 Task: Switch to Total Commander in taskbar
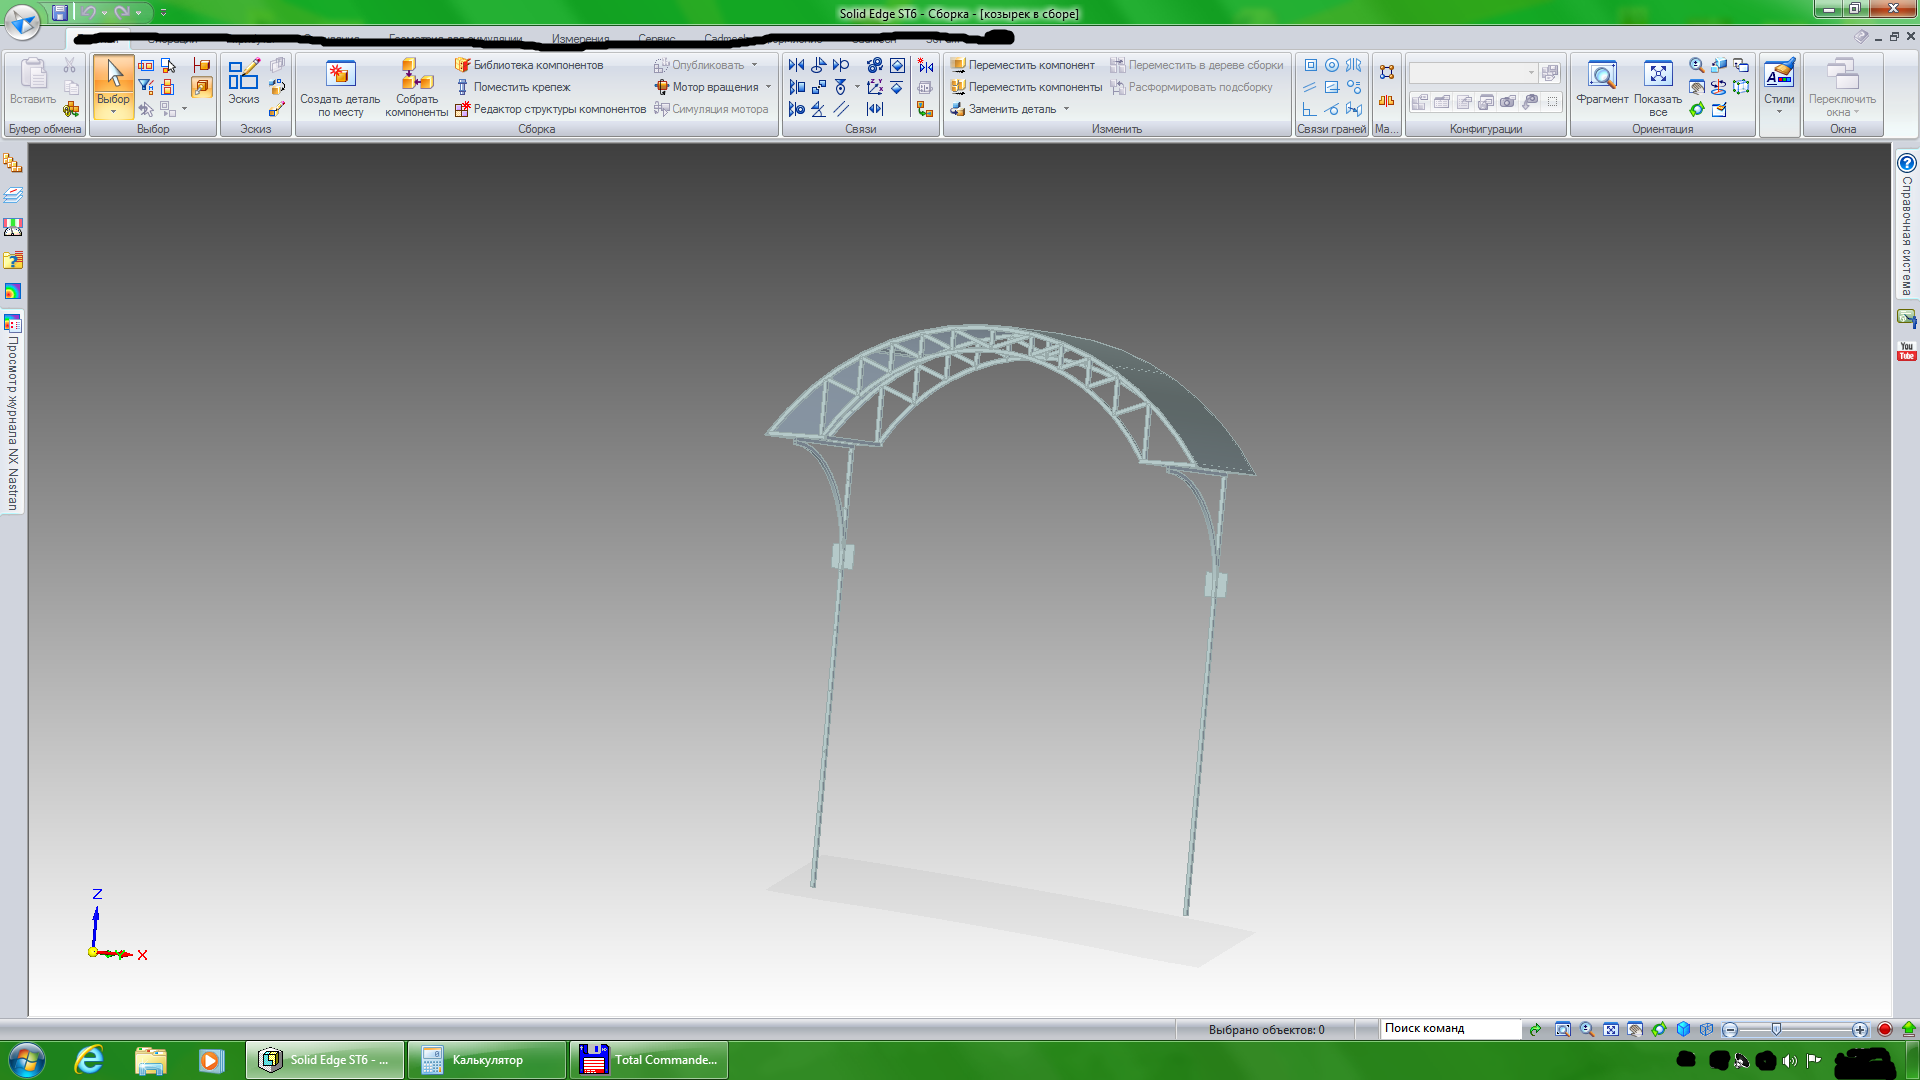[649, 1060]
